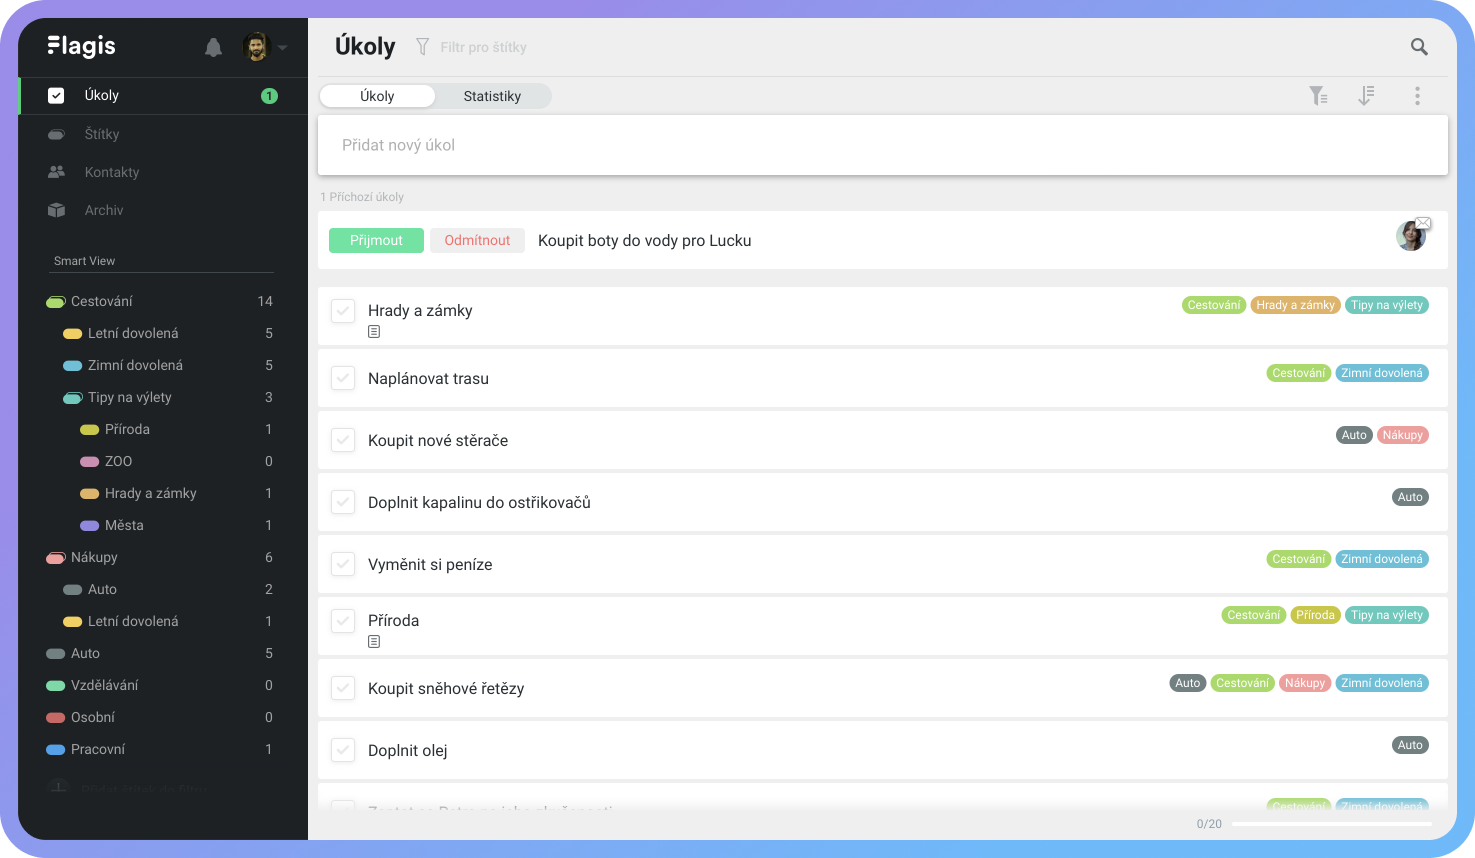
Task: Open the sort order icon
Action: (x=1366, y=96)
